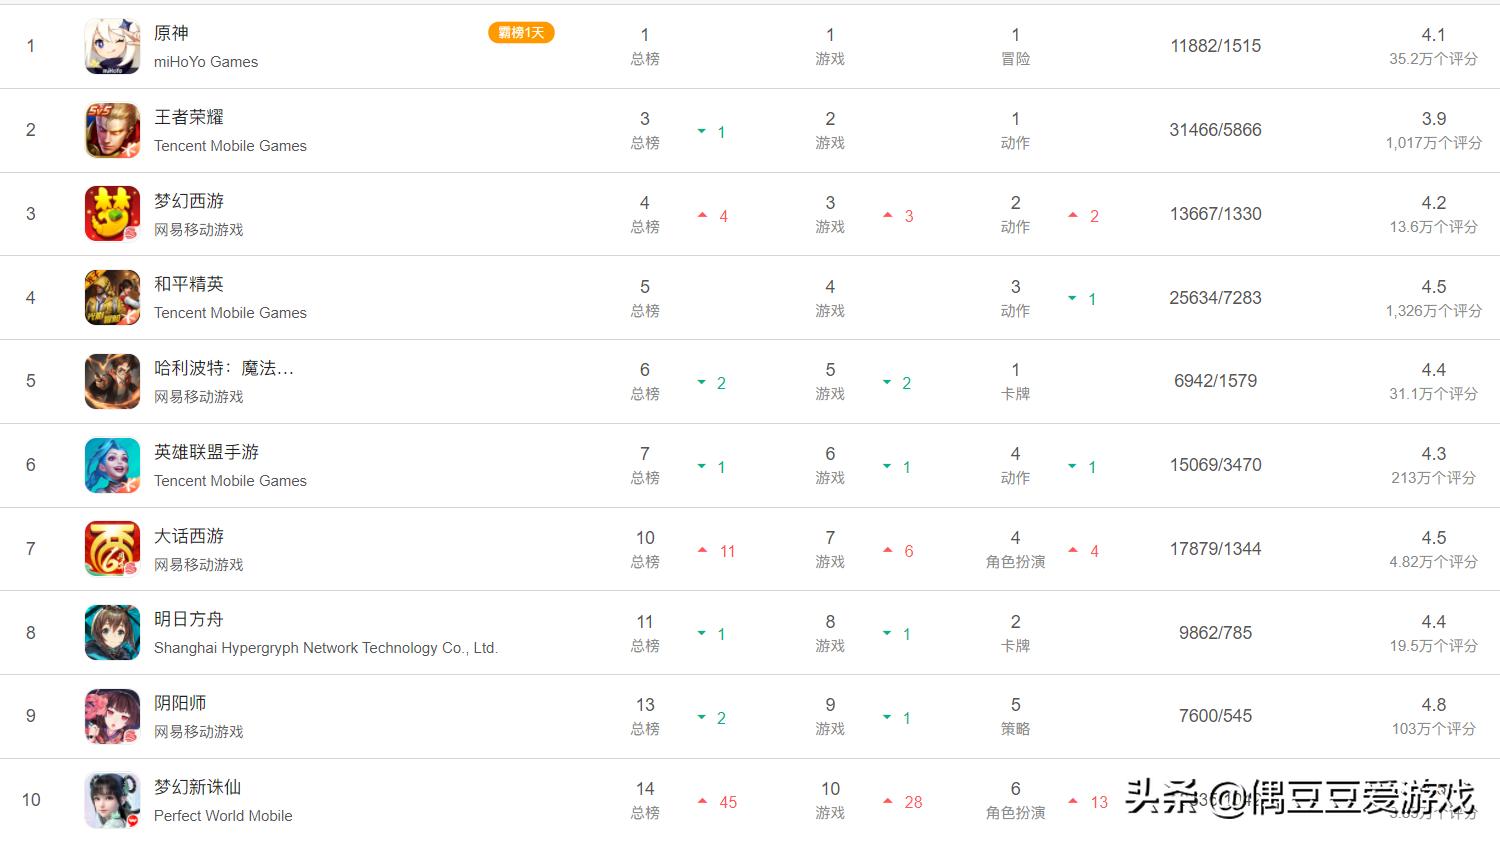Click keyword count 15069/3470

pos(1216,465)
